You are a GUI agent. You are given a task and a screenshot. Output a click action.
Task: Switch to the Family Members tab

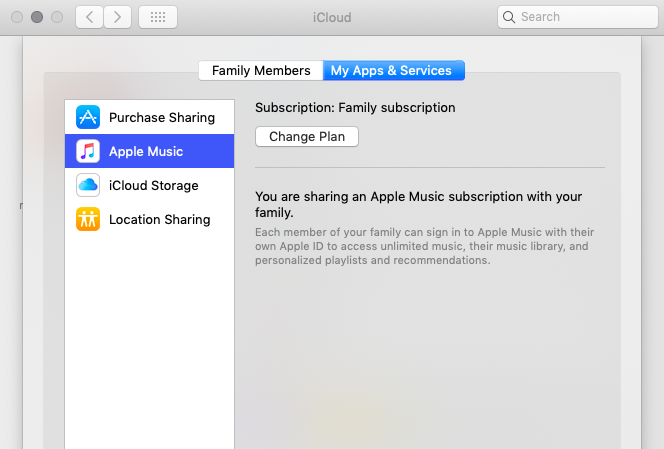[x=261, y=70]
